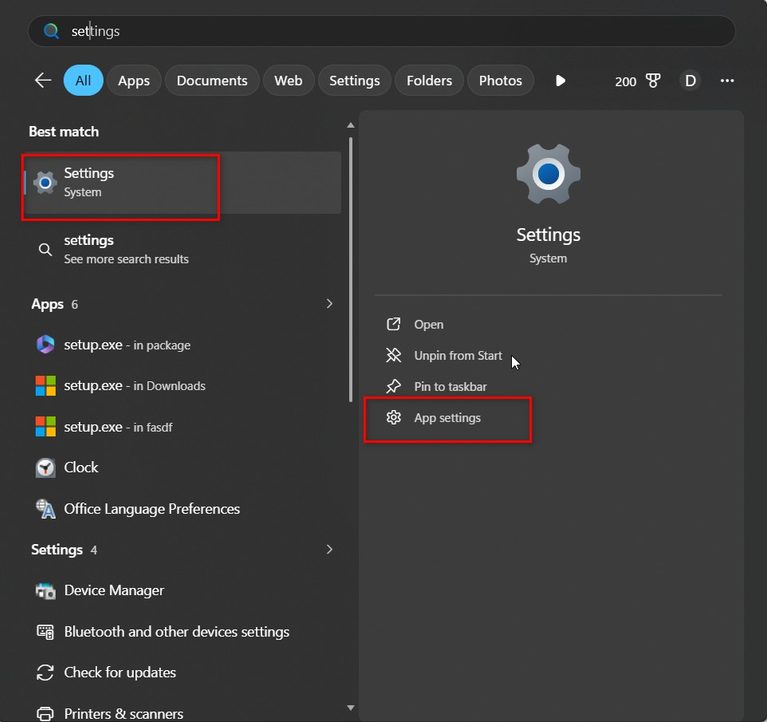This screenshot has width=767, height=722.
Task: Switch to the Settings filter tab
Action: point(354,80)
